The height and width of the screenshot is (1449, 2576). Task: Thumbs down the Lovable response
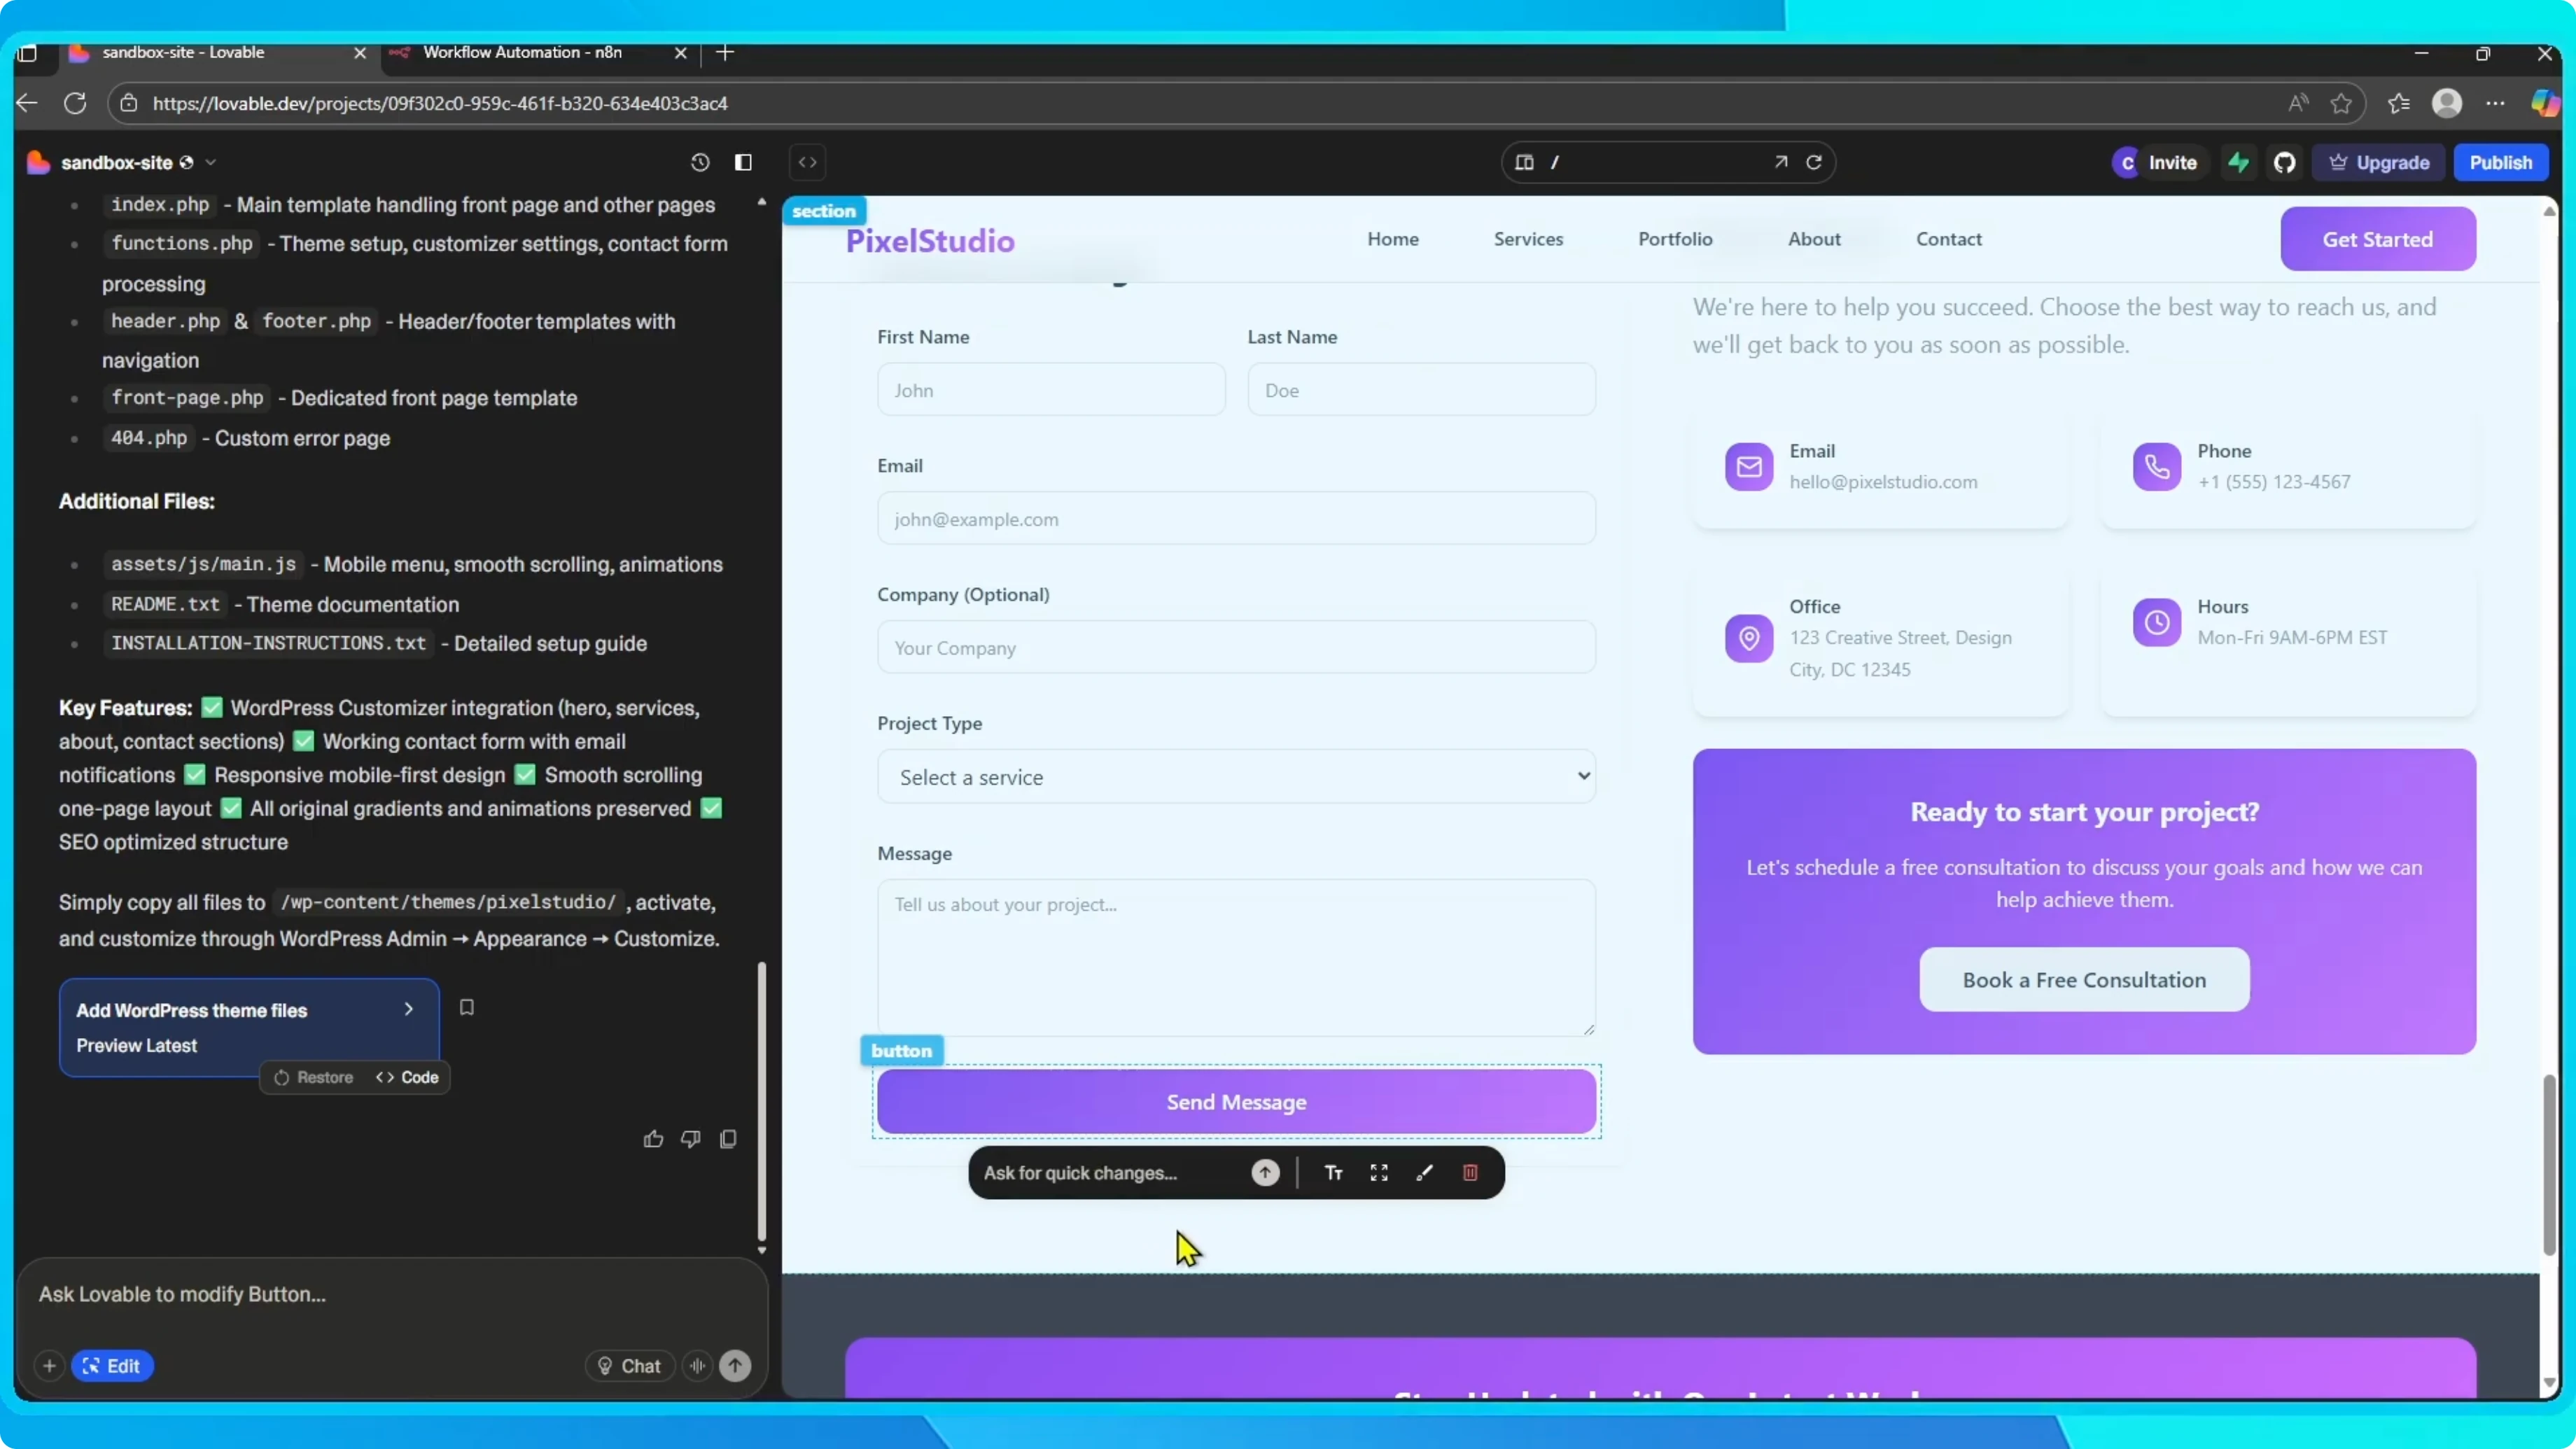pos(691,1139)
